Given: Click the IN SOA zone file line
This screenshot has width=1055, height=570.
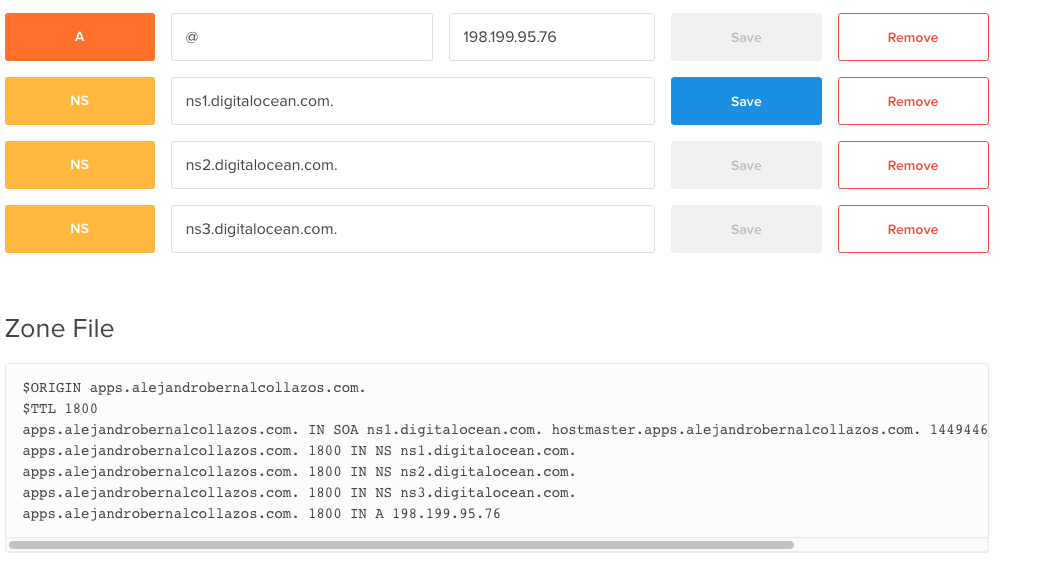Looking at the screenshot, I should 505,429.
